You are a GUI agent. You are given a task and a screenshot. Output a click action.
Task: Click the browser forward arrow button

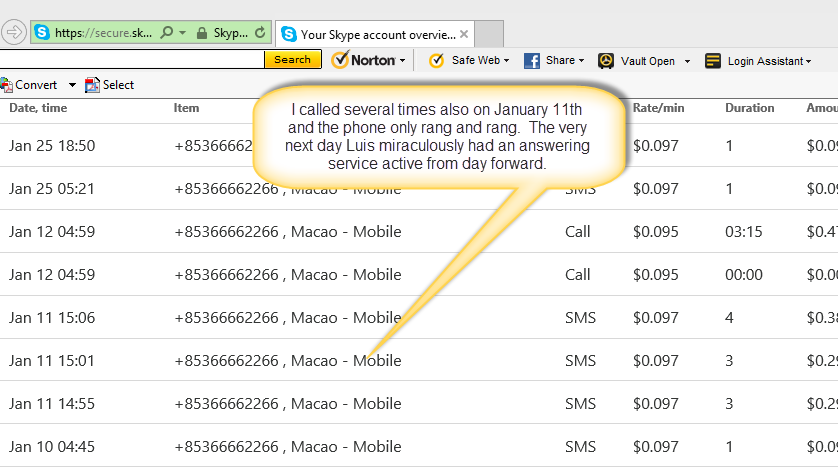click(14, 33)
